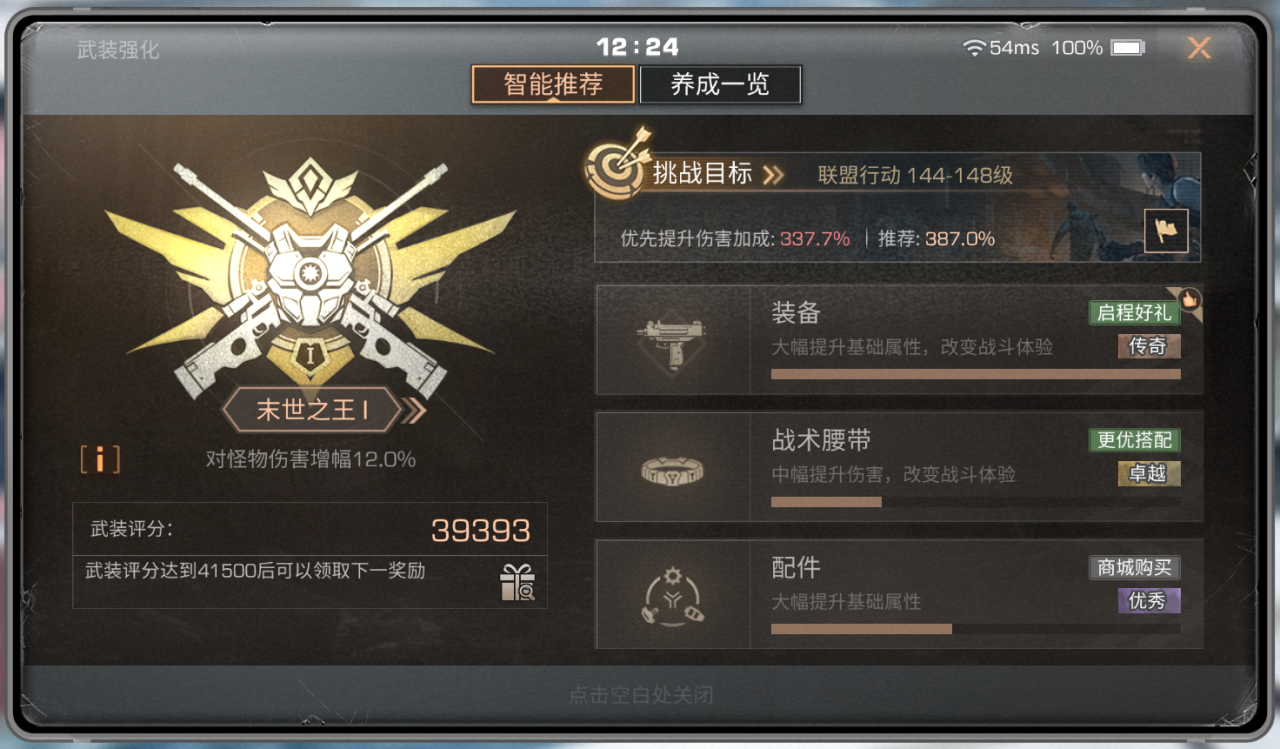Tap the gift box reward icon
This screenshot has width=1280, height=749.
point(517,582)
